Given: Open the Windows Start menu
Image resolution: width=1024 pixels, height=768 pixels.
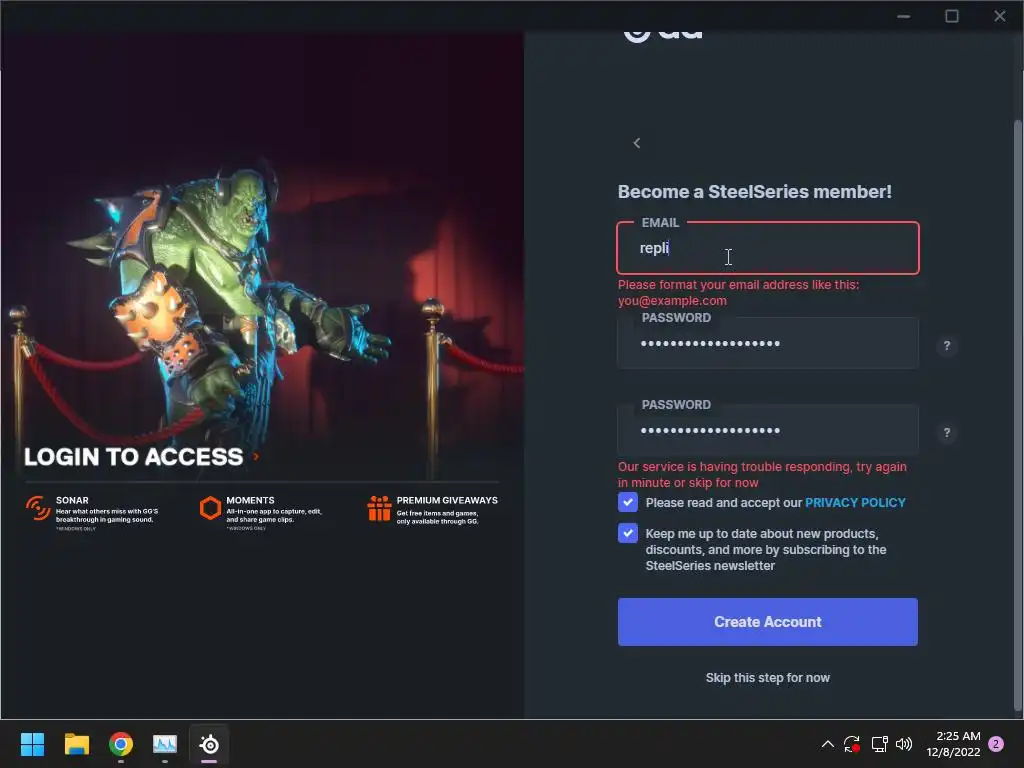Looking at the screenshot, I should (32, 744).
